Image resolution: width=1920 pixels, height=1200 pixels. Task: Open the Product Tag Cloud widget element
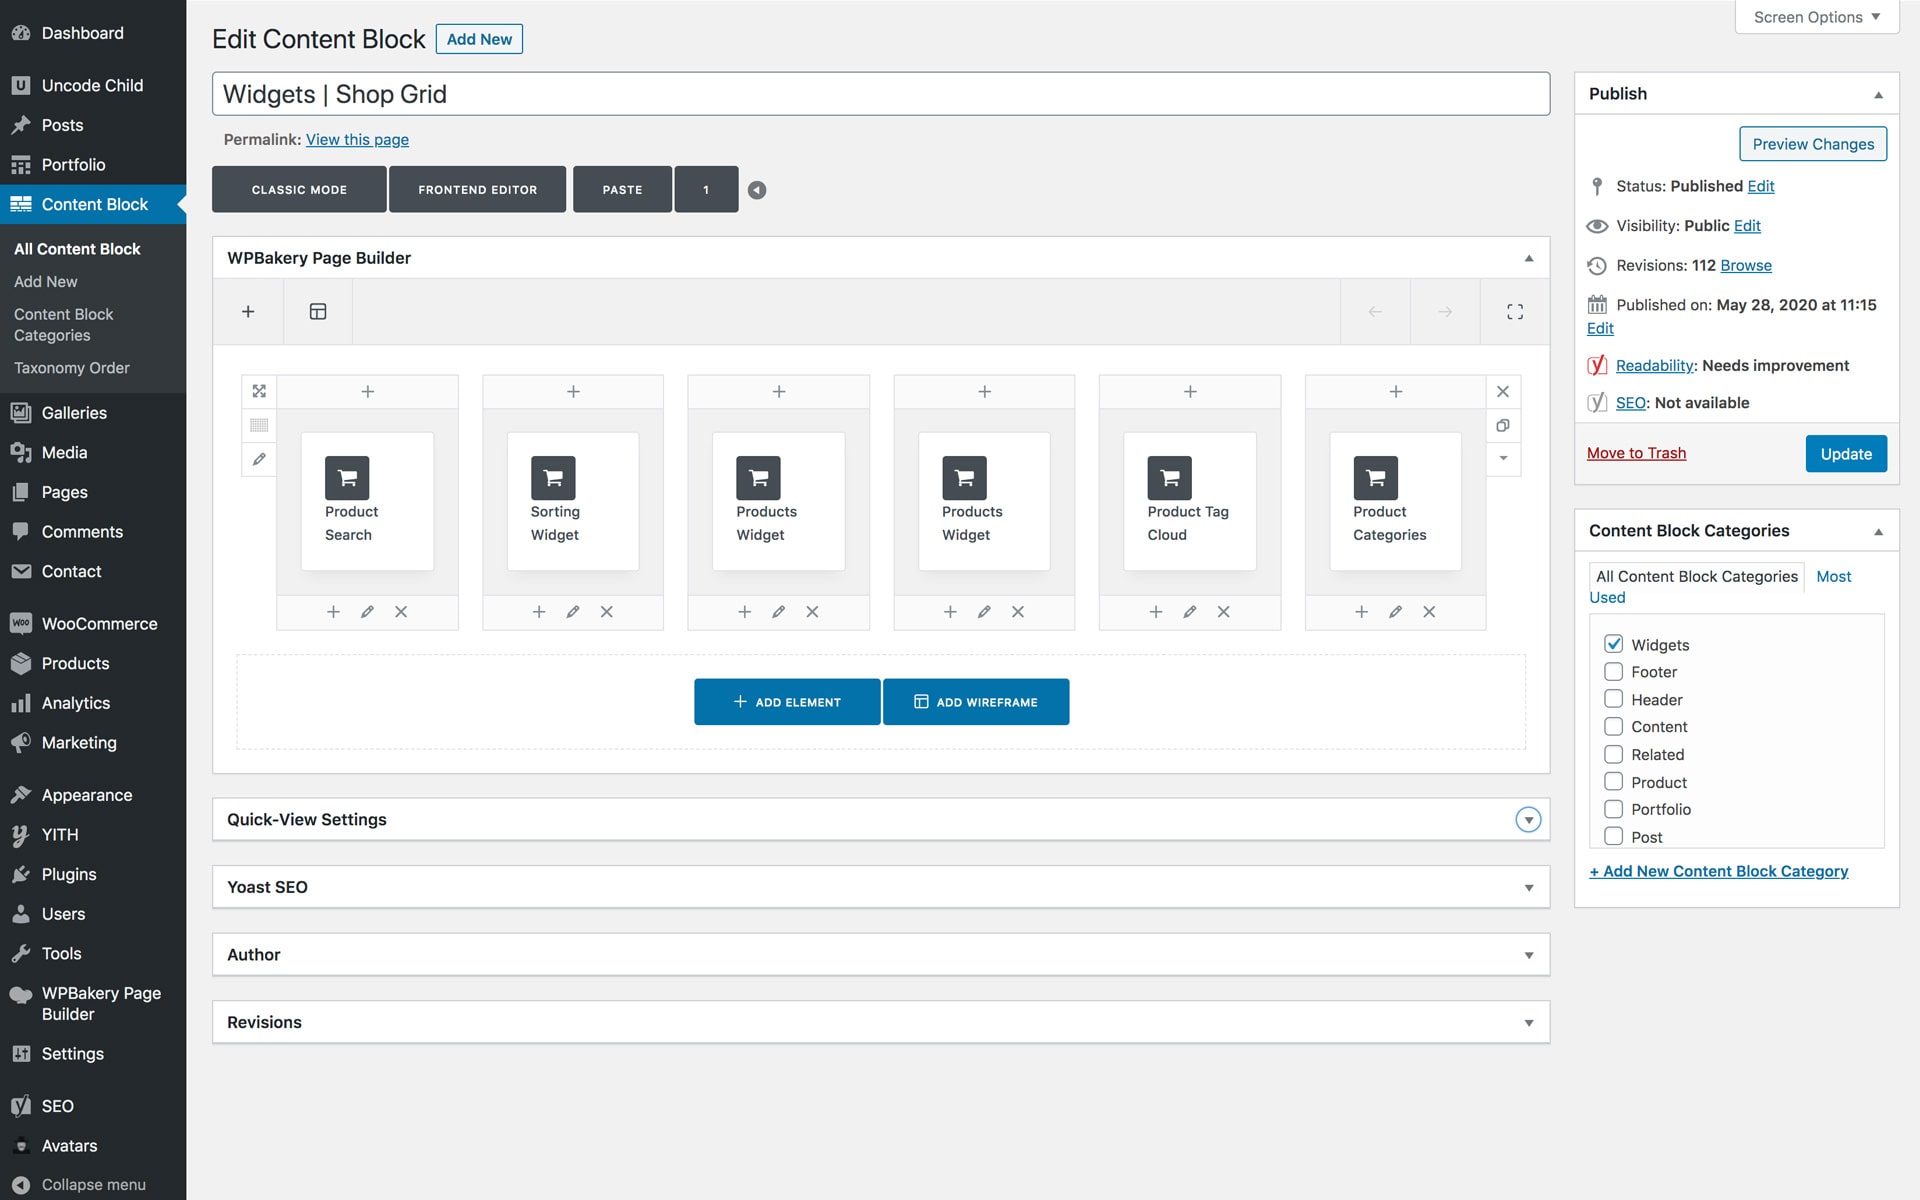[1189, 501]
